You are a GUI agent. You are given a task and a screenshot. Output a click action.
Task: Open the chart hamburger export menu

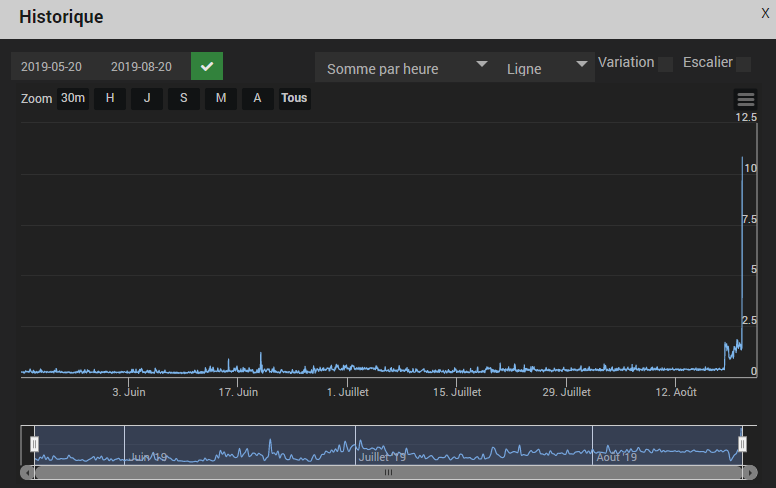[x=746, y=99]
